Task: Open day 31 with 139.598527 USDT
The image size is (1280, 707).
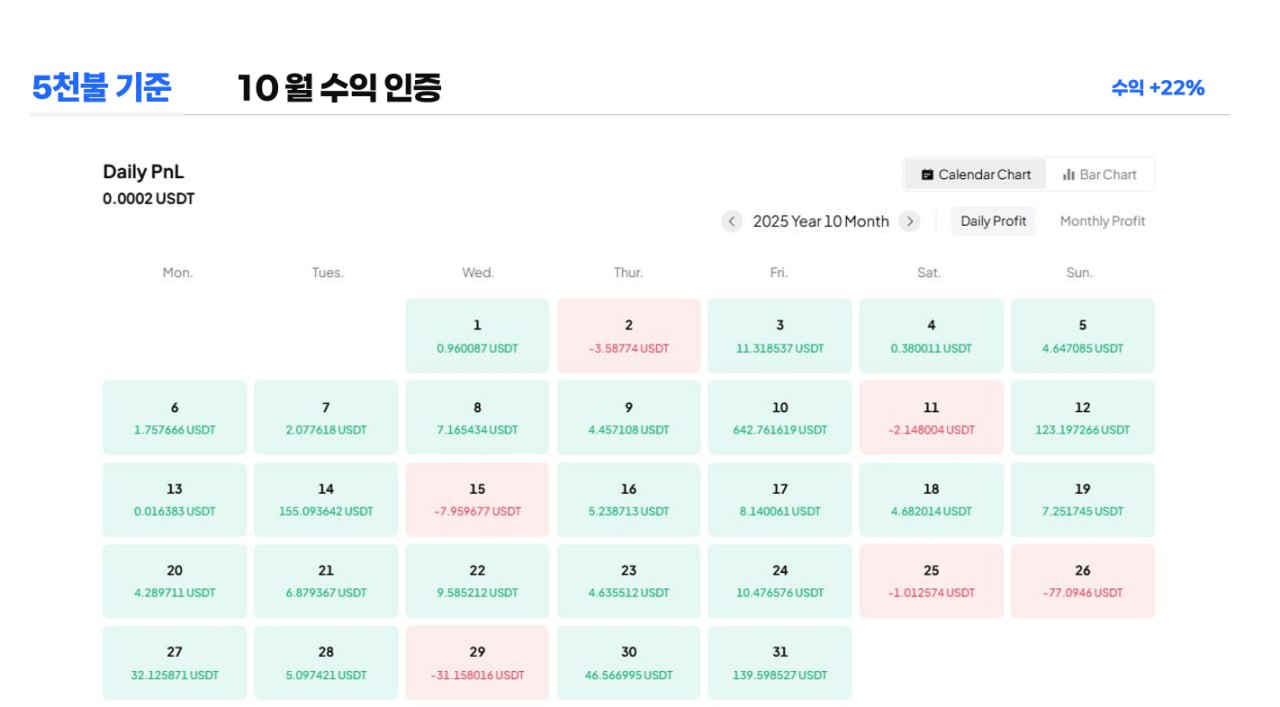Action: coord(780,662)
